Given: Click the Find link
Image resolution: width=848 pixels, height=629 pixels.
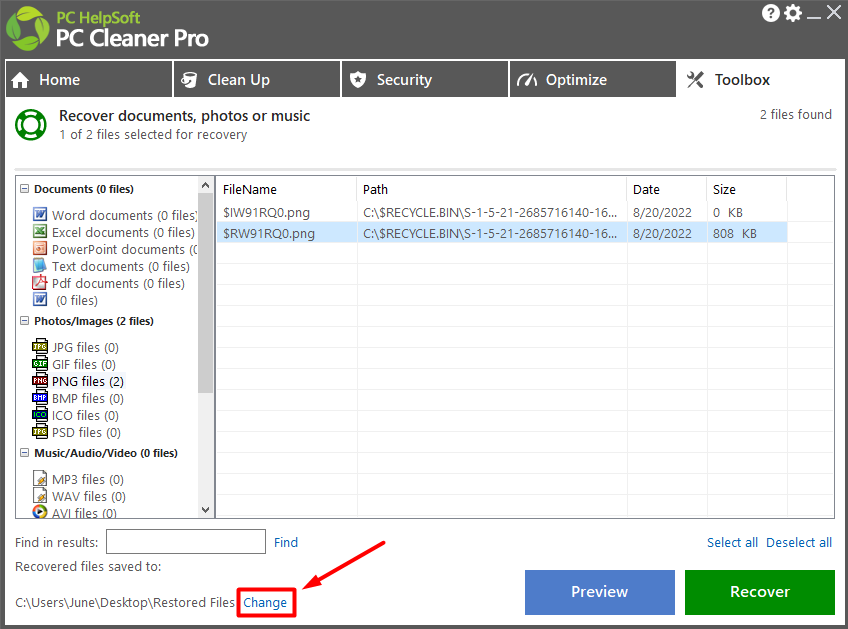Looking at the screenshot, I should click(286, 542).
